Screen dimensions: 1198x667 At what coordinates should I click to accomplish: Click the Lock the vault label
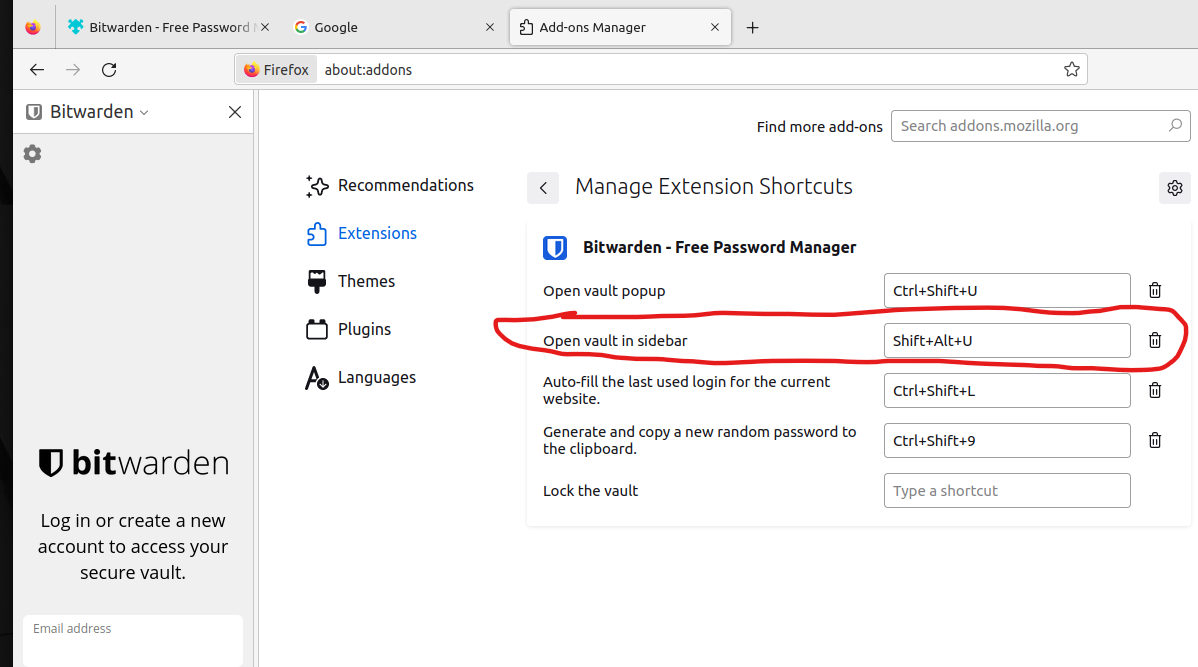[590, 491]
